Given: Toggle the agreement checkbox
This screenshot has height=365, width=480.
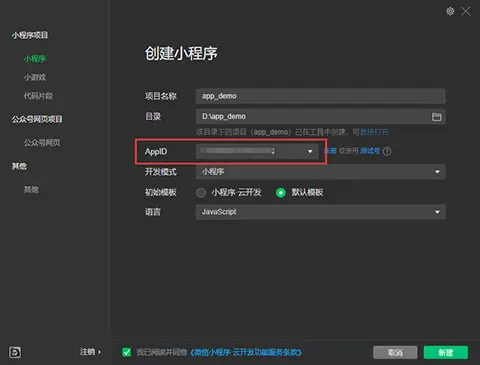Looking at the screenshot, I should [127, 352].
